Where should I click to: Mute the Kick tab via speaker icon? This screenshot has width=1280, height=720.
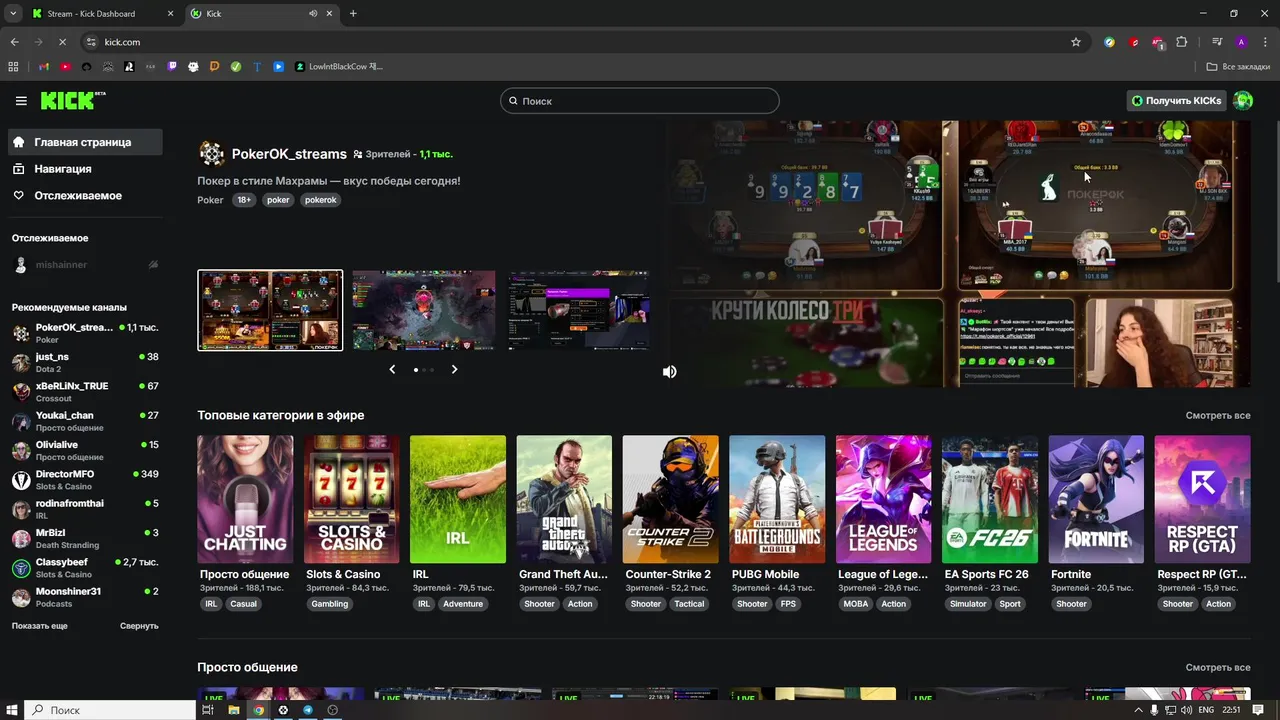click(313, 14)
